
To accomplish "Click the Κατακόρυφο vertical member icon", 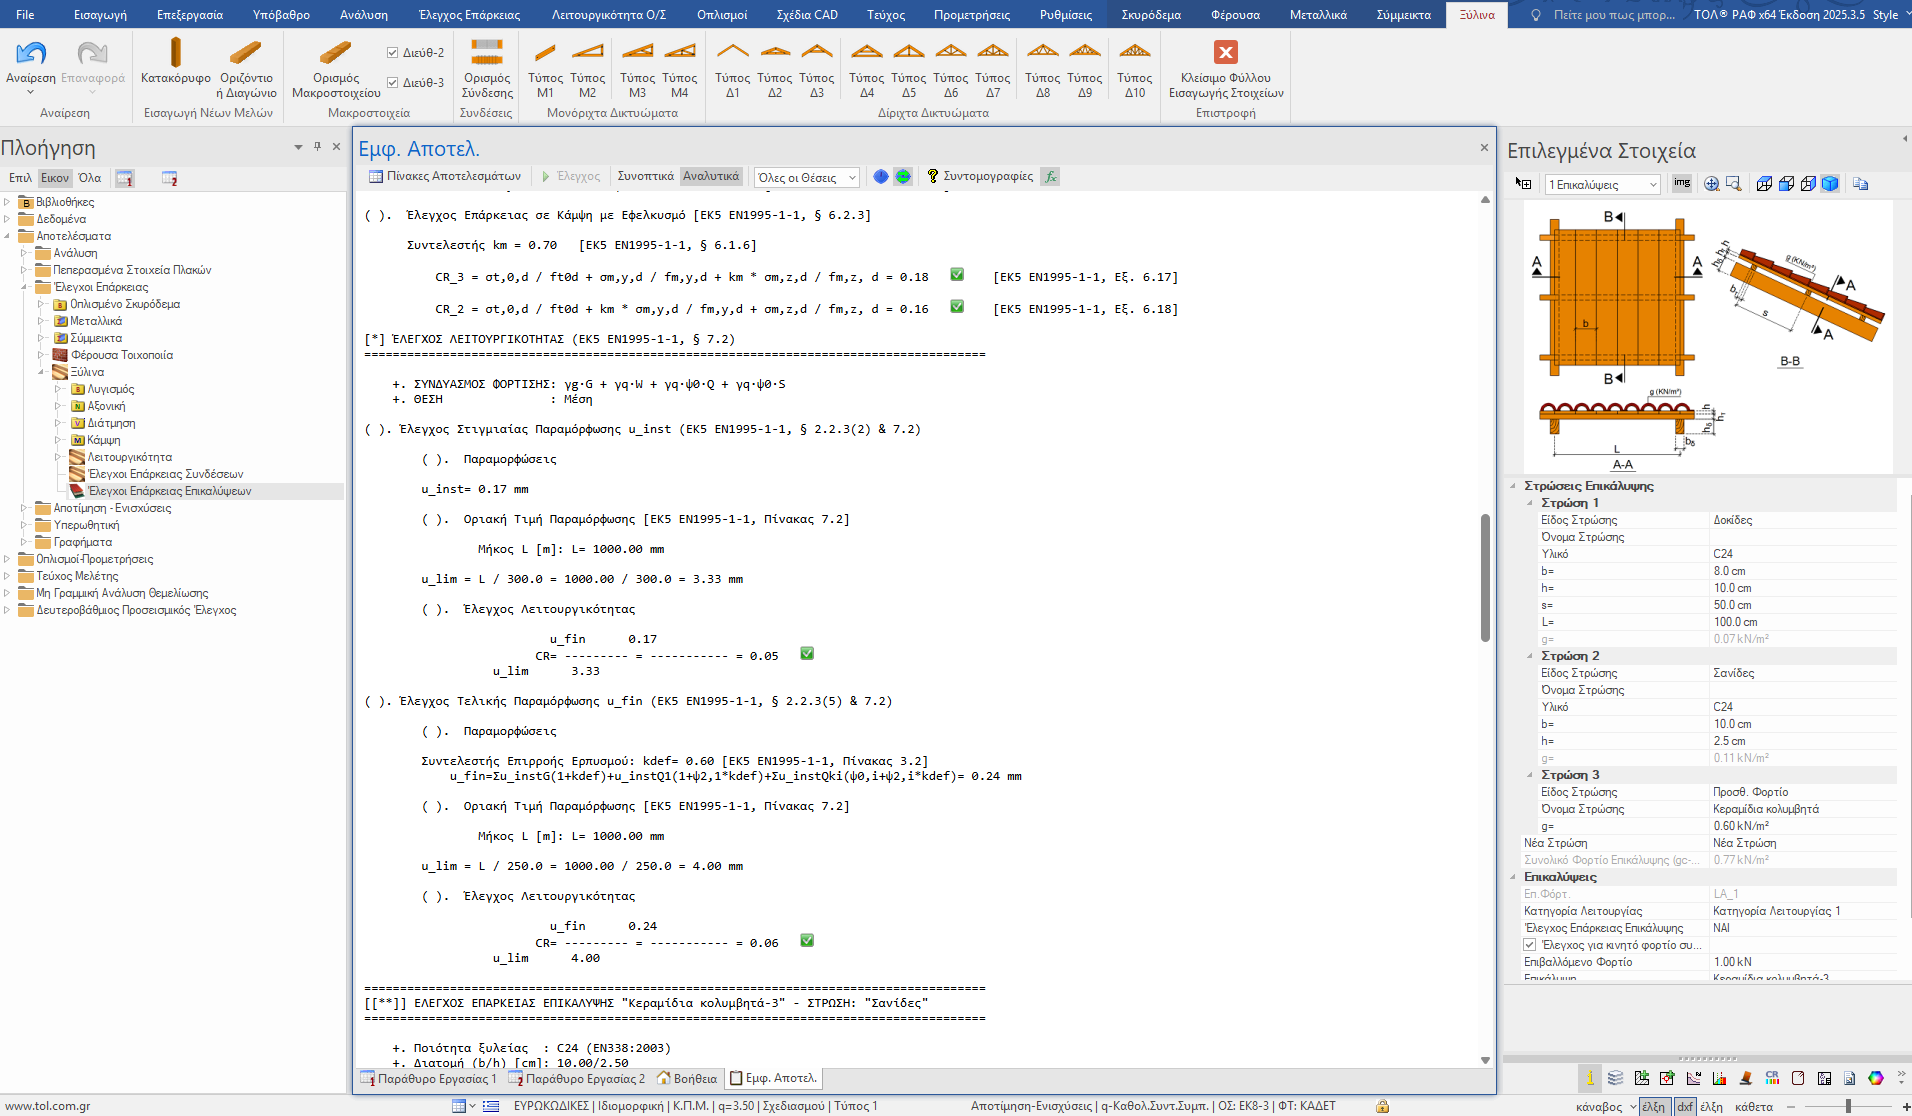I will click(175, 54).
